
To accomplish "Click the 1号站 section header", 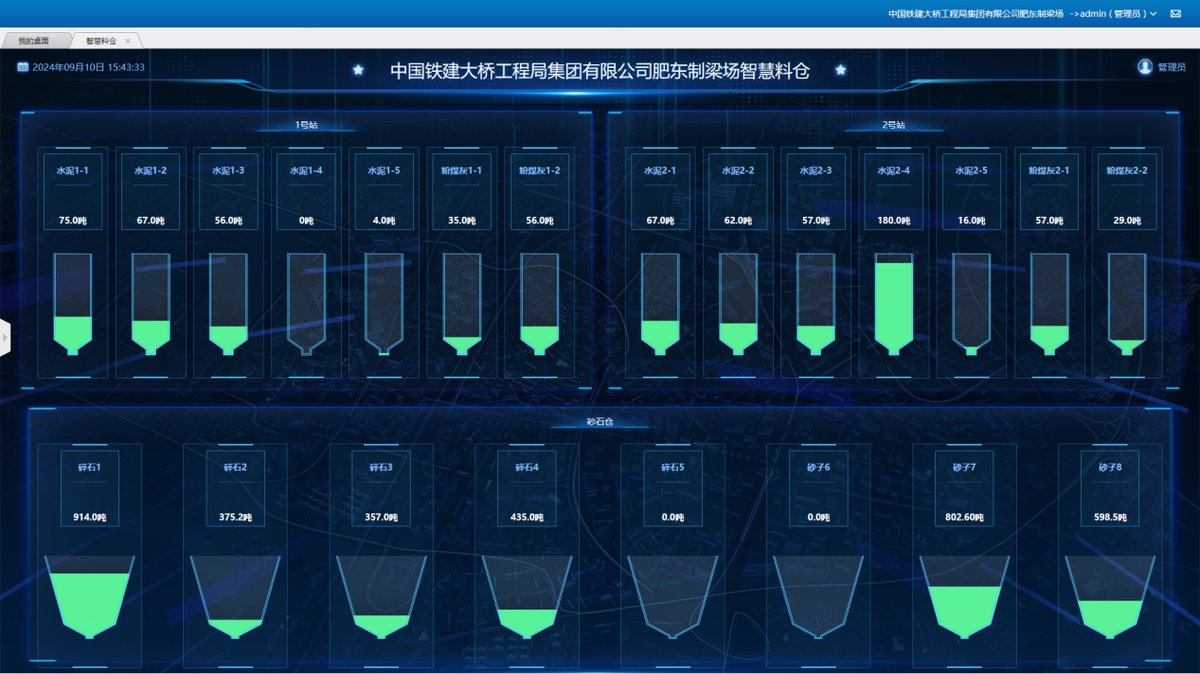I will (306, 126).
